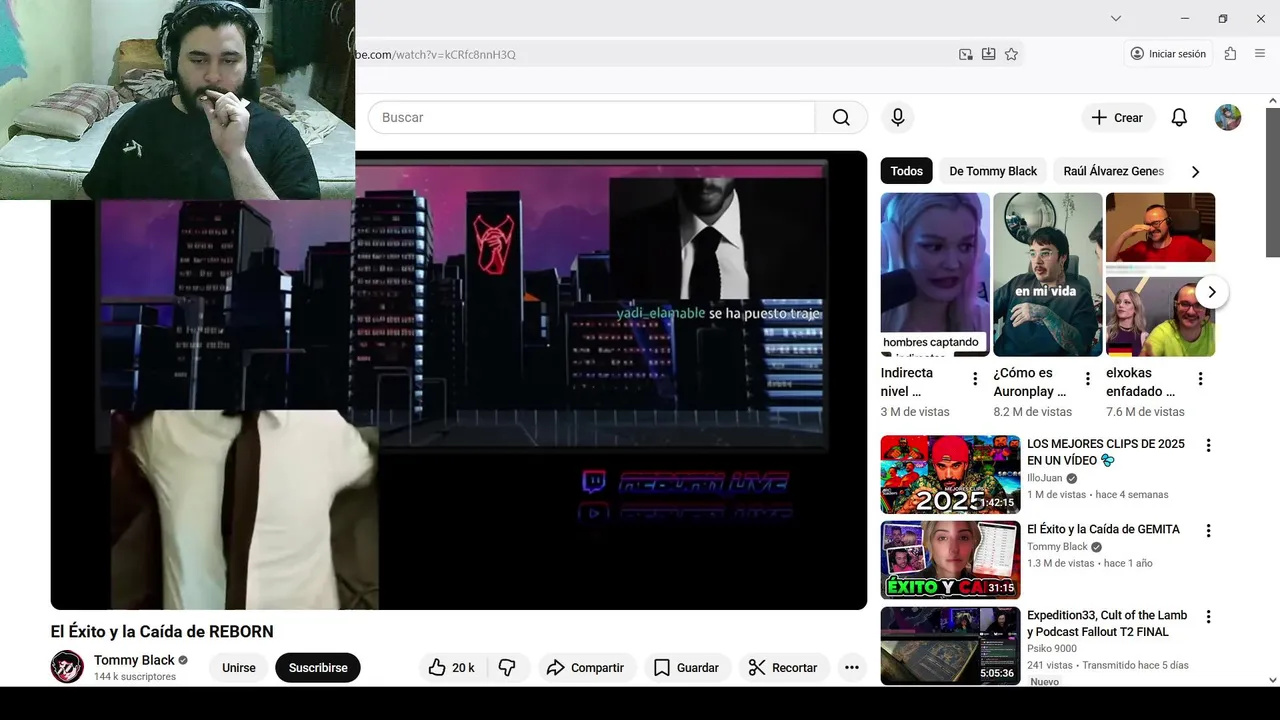1280x720 pixels.
Task: Click the save page icon in address bar
Action: coord(988,54)
